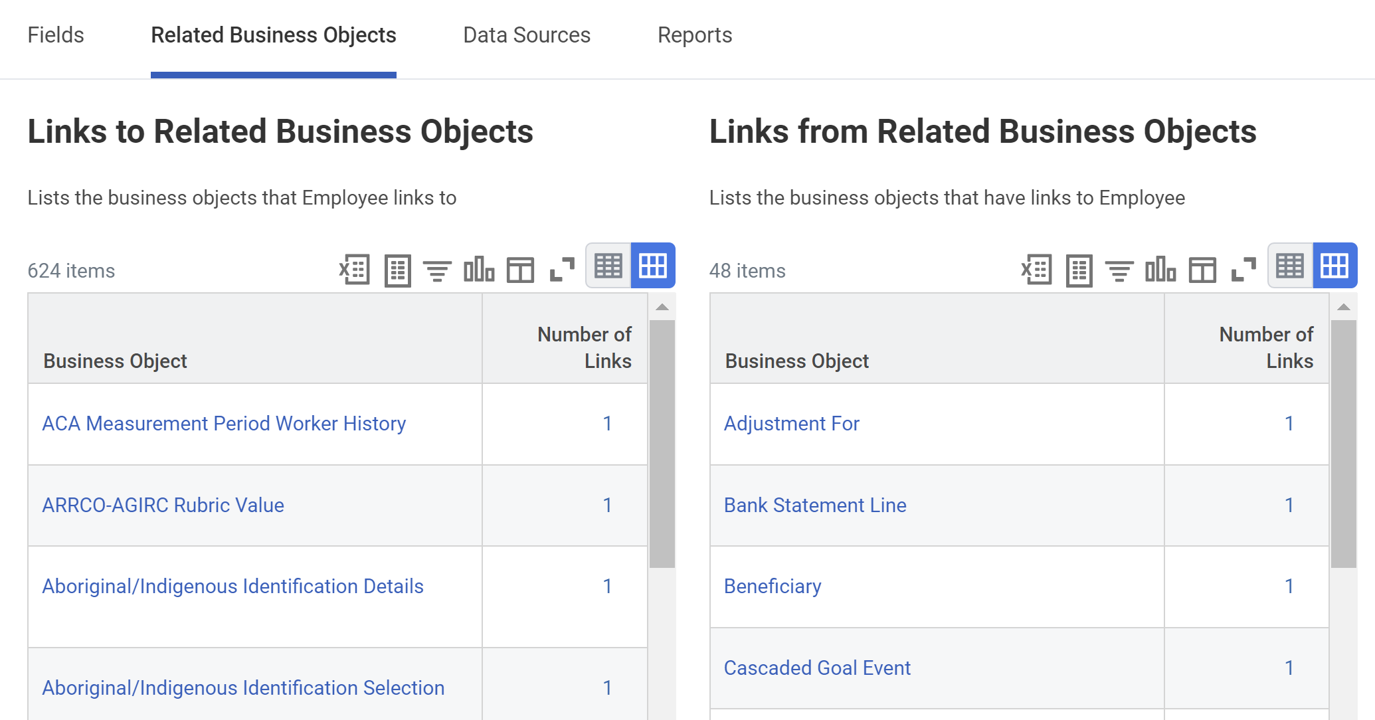Go to the Reports tab
The image size is (1375, 720).
695,35
